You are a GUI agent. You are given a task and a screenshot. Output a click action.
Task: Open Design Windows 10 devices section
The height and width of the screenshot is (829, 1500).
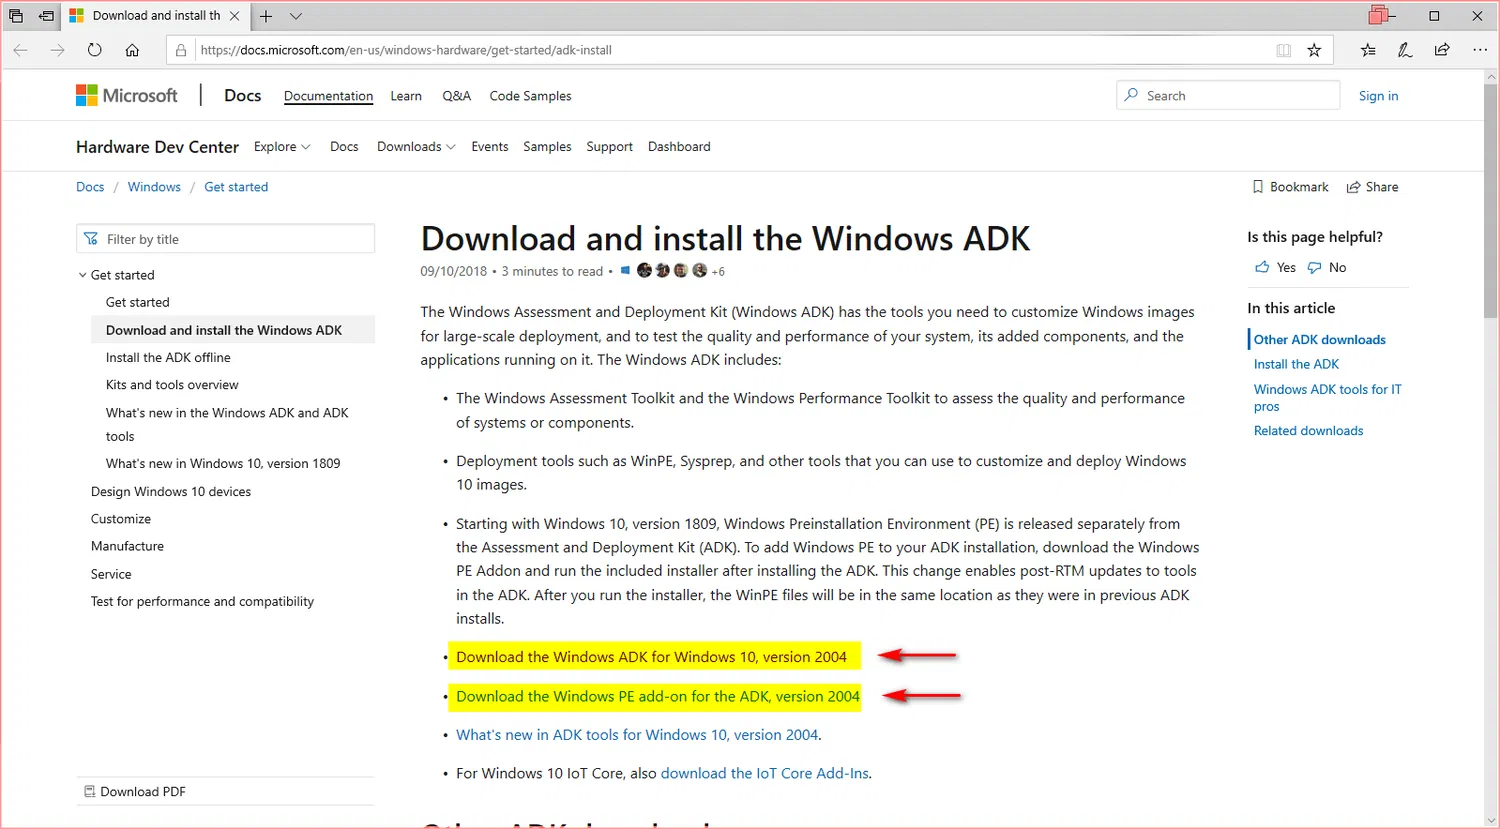click(171, 491)
